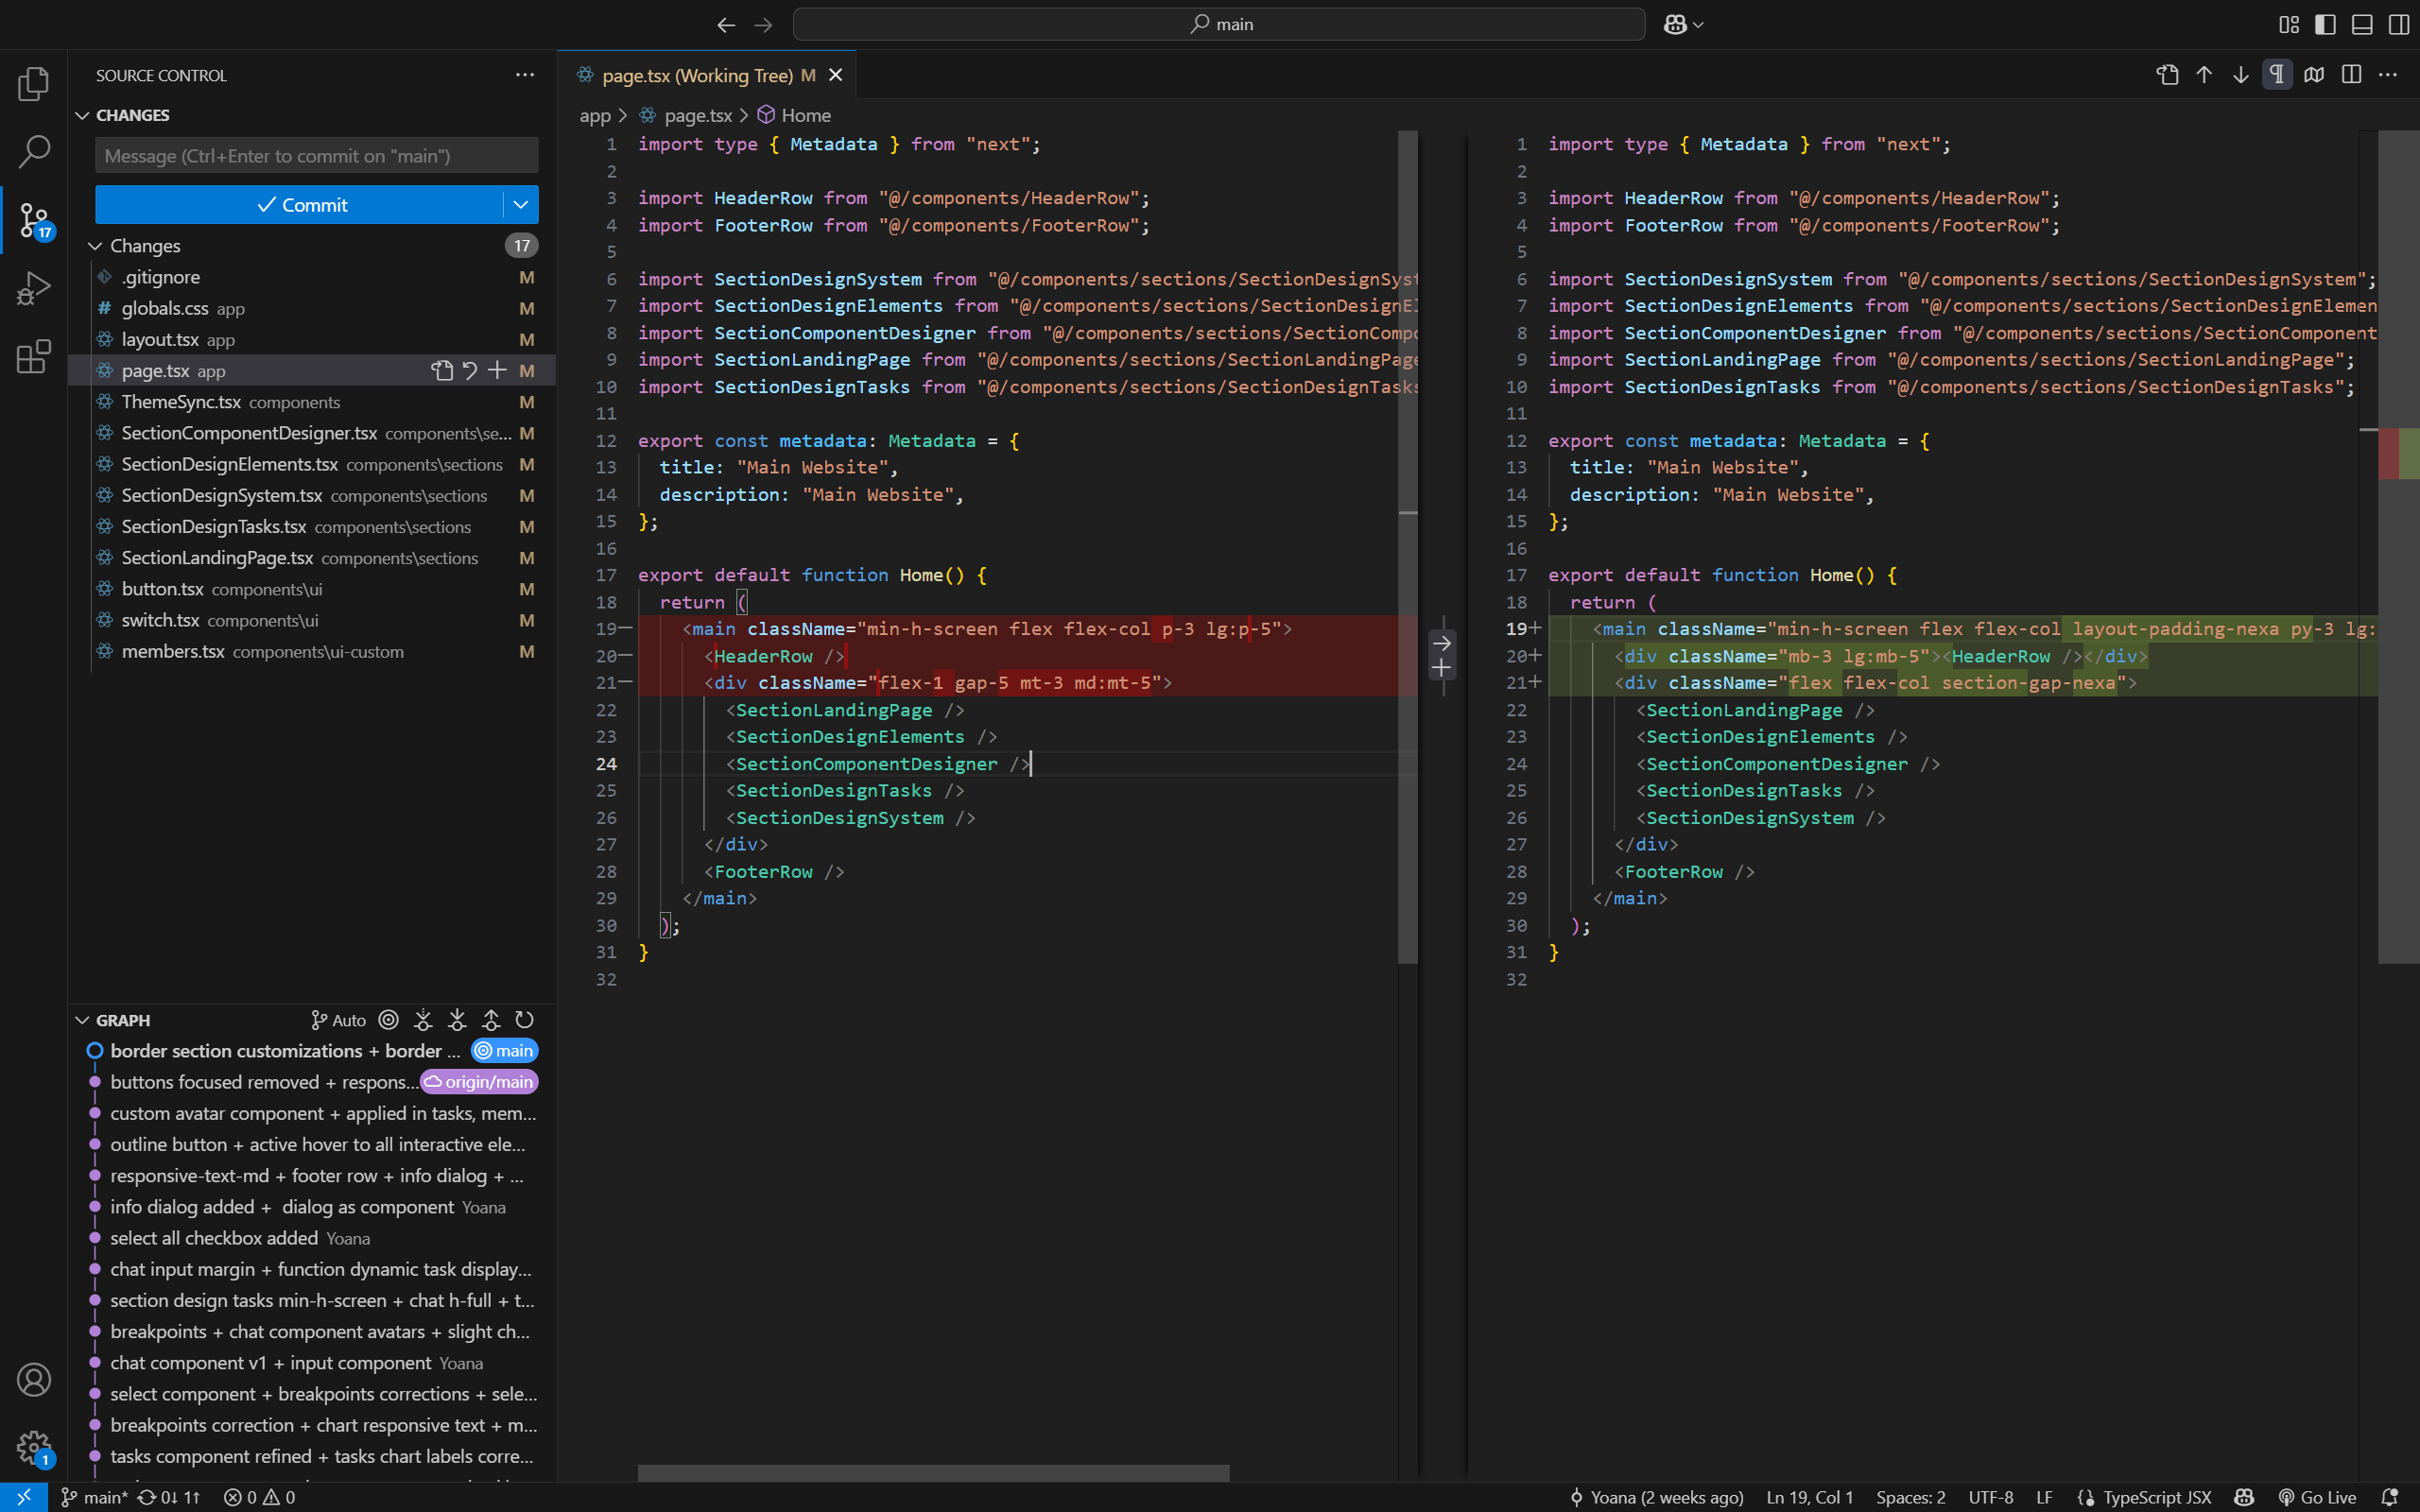The height and width of the screenshot is (1512, 2420).
Task: Open editor More Actions ellipsis
Action: tap(2388, 75)
